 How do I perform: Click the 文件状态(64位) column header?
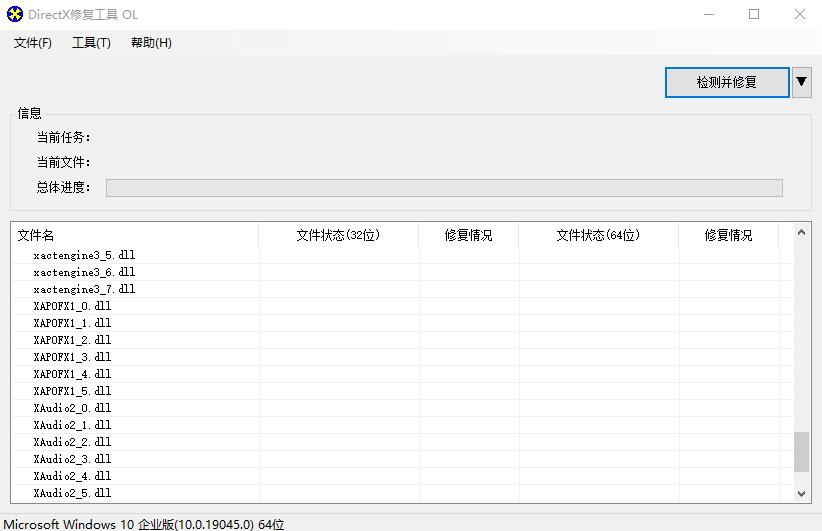coord(598,235)
